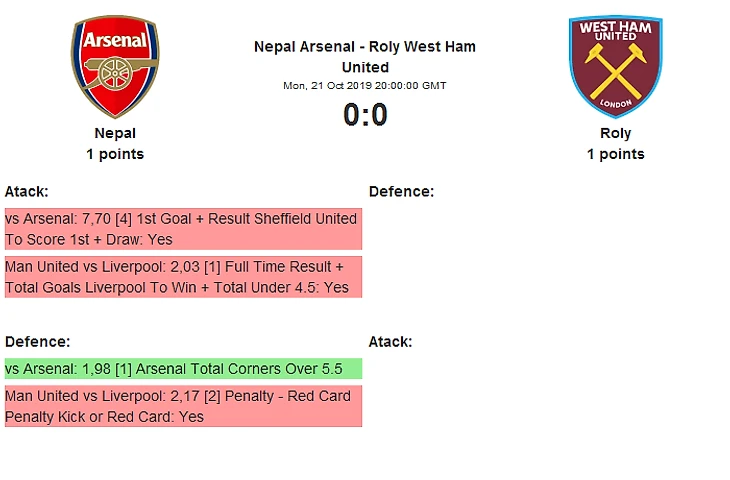This screenshot has width=730, height=480.
Task: Click the lower-right 'Atack:' heading
Action: point(391,341)
